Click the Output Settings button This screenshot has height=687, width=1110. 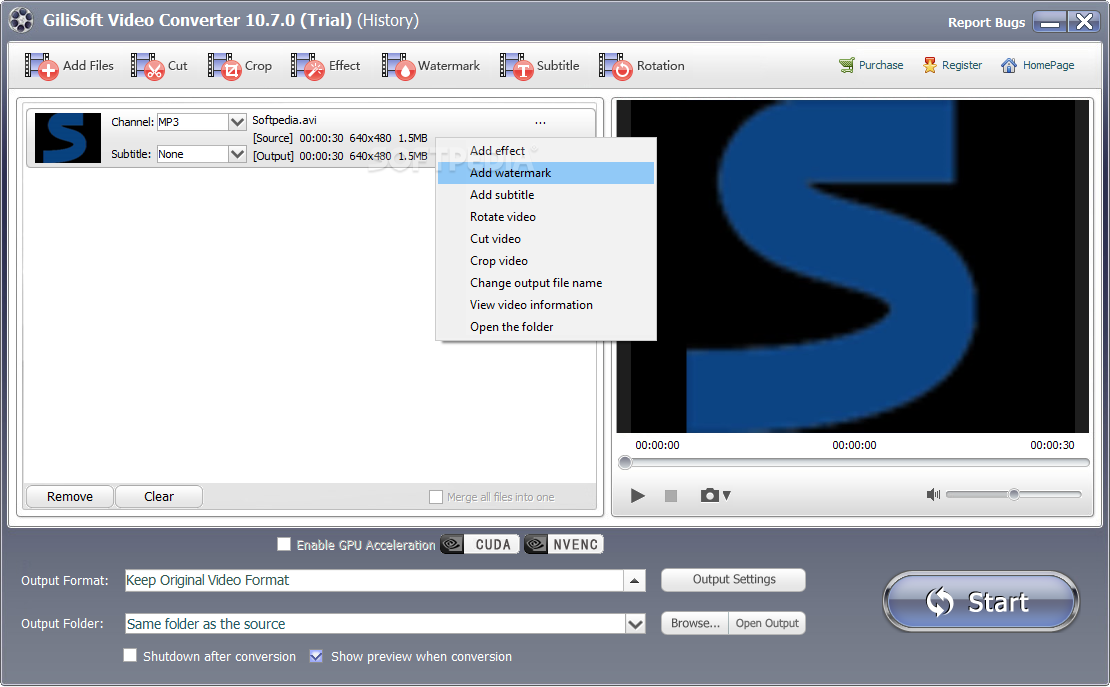coord(733,580)
